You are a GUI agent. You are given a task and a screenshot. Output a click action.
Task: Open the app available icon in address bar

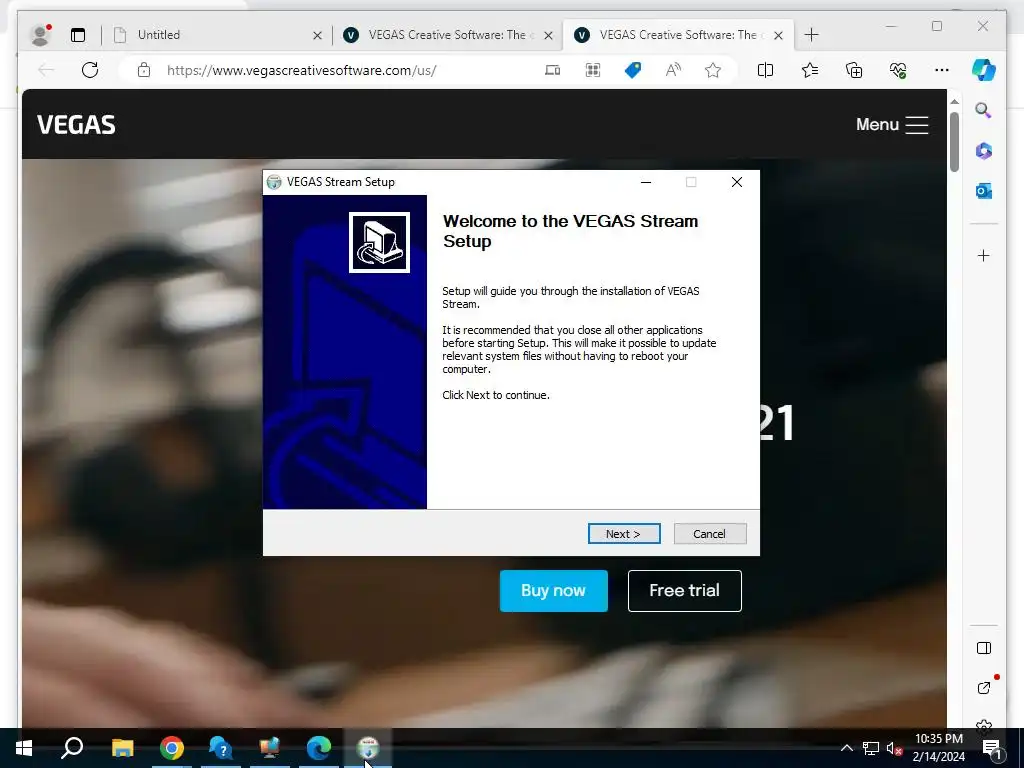pos(552,70)
